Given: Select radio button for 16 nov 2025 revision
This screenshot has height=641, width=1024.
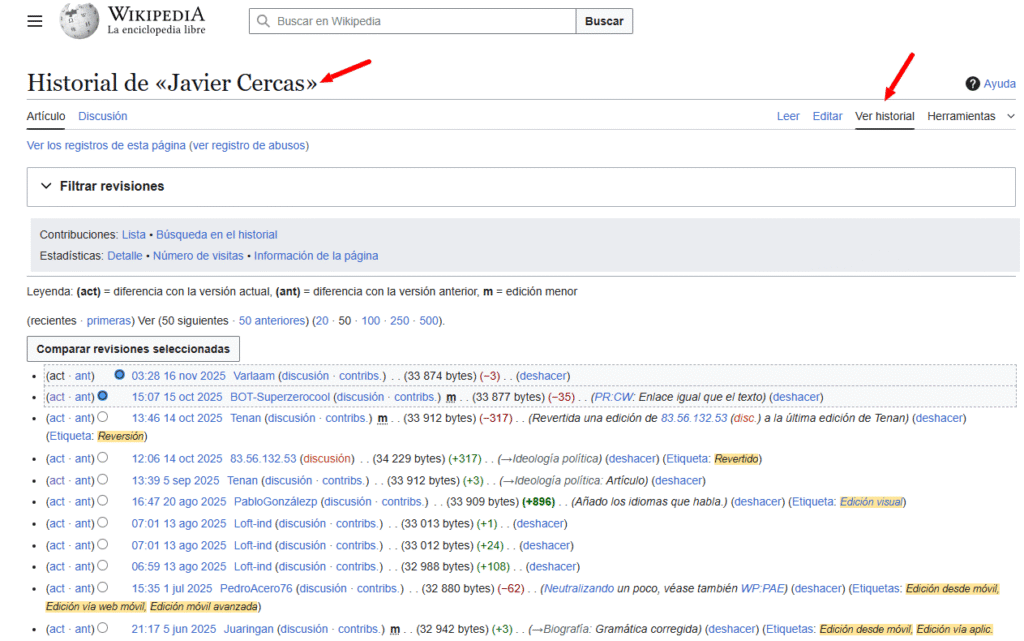Looking at the screenshot, I should tap(120, 375).
